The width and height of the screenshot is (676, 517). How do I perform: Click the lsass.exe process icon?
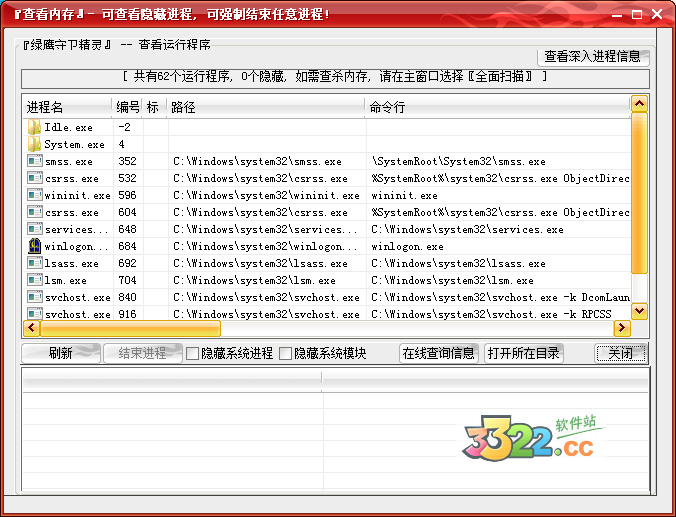(x=34, y=263)
